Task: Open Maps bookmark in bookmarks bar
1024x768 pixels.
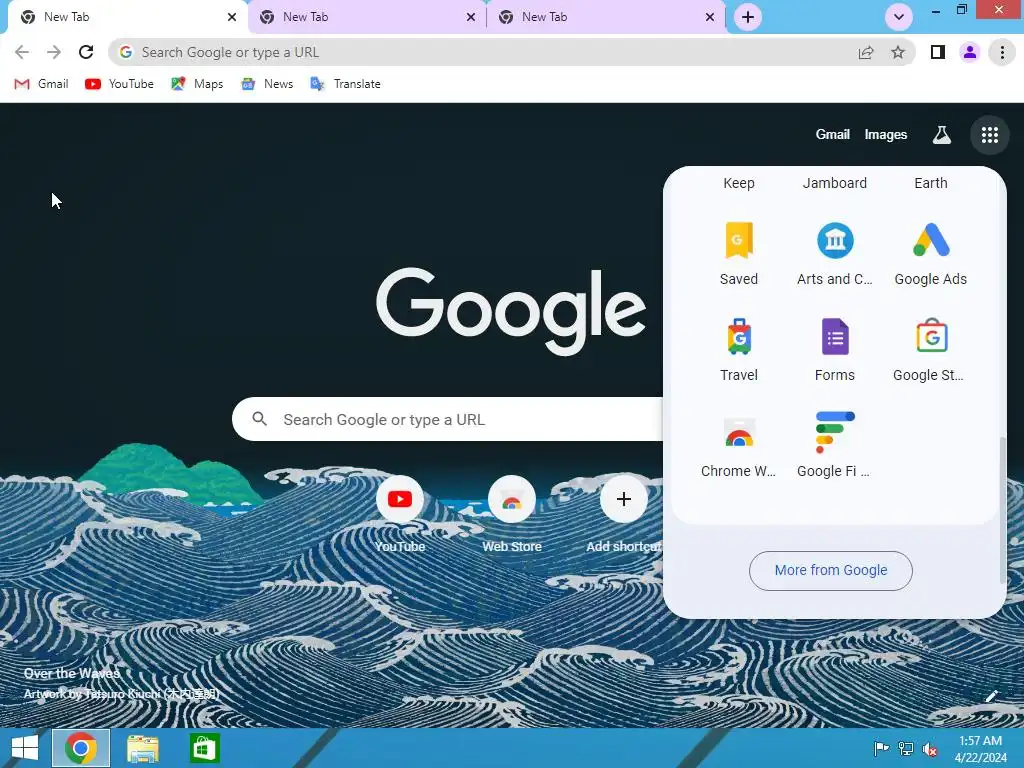Action: click(197, 84)
